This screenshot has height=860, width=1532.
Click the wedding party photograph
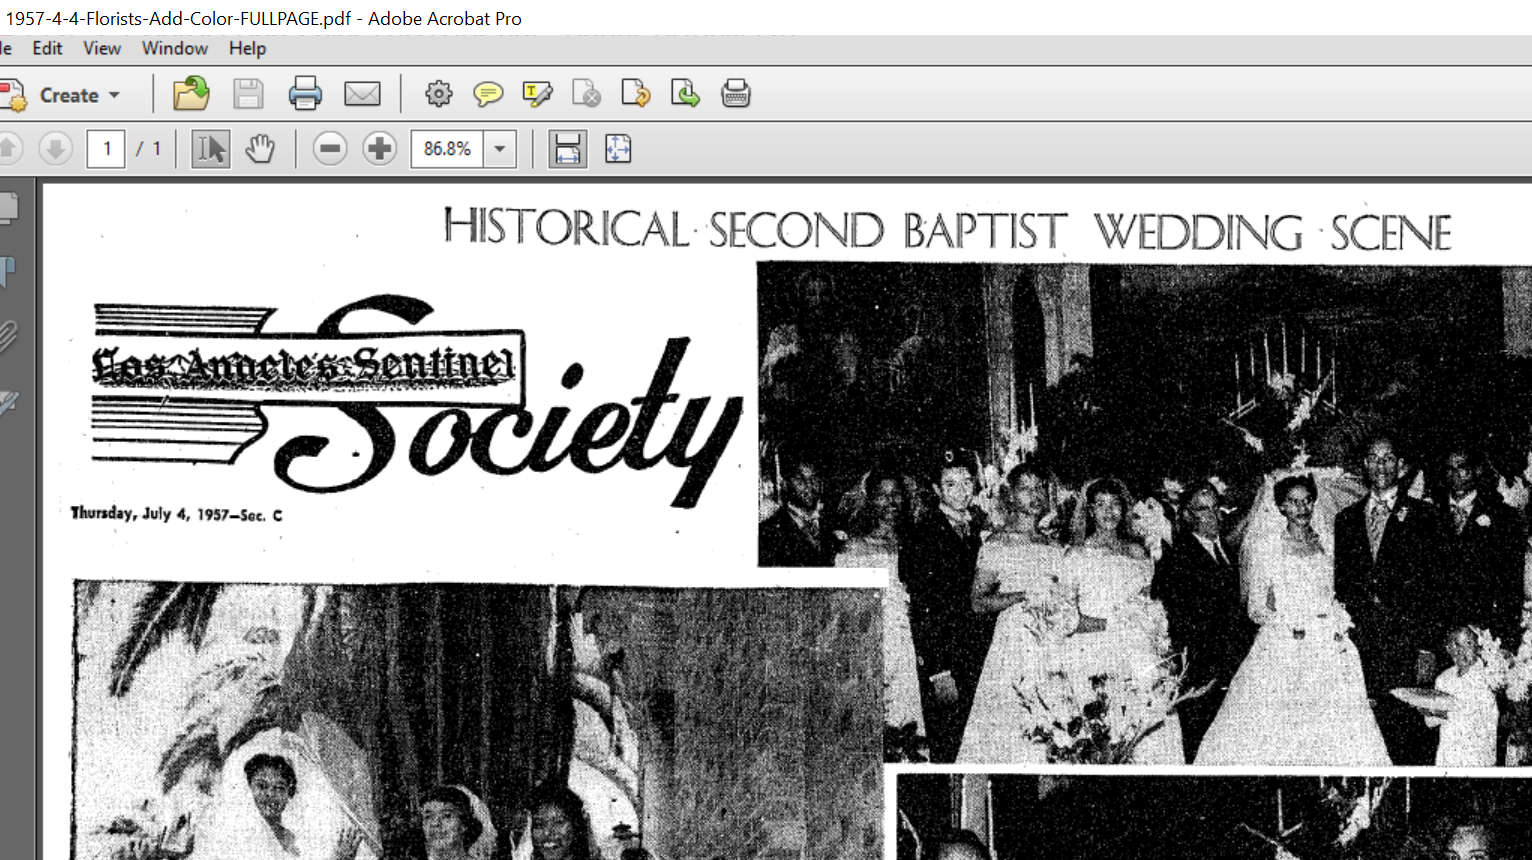(x=1144, y=514)
